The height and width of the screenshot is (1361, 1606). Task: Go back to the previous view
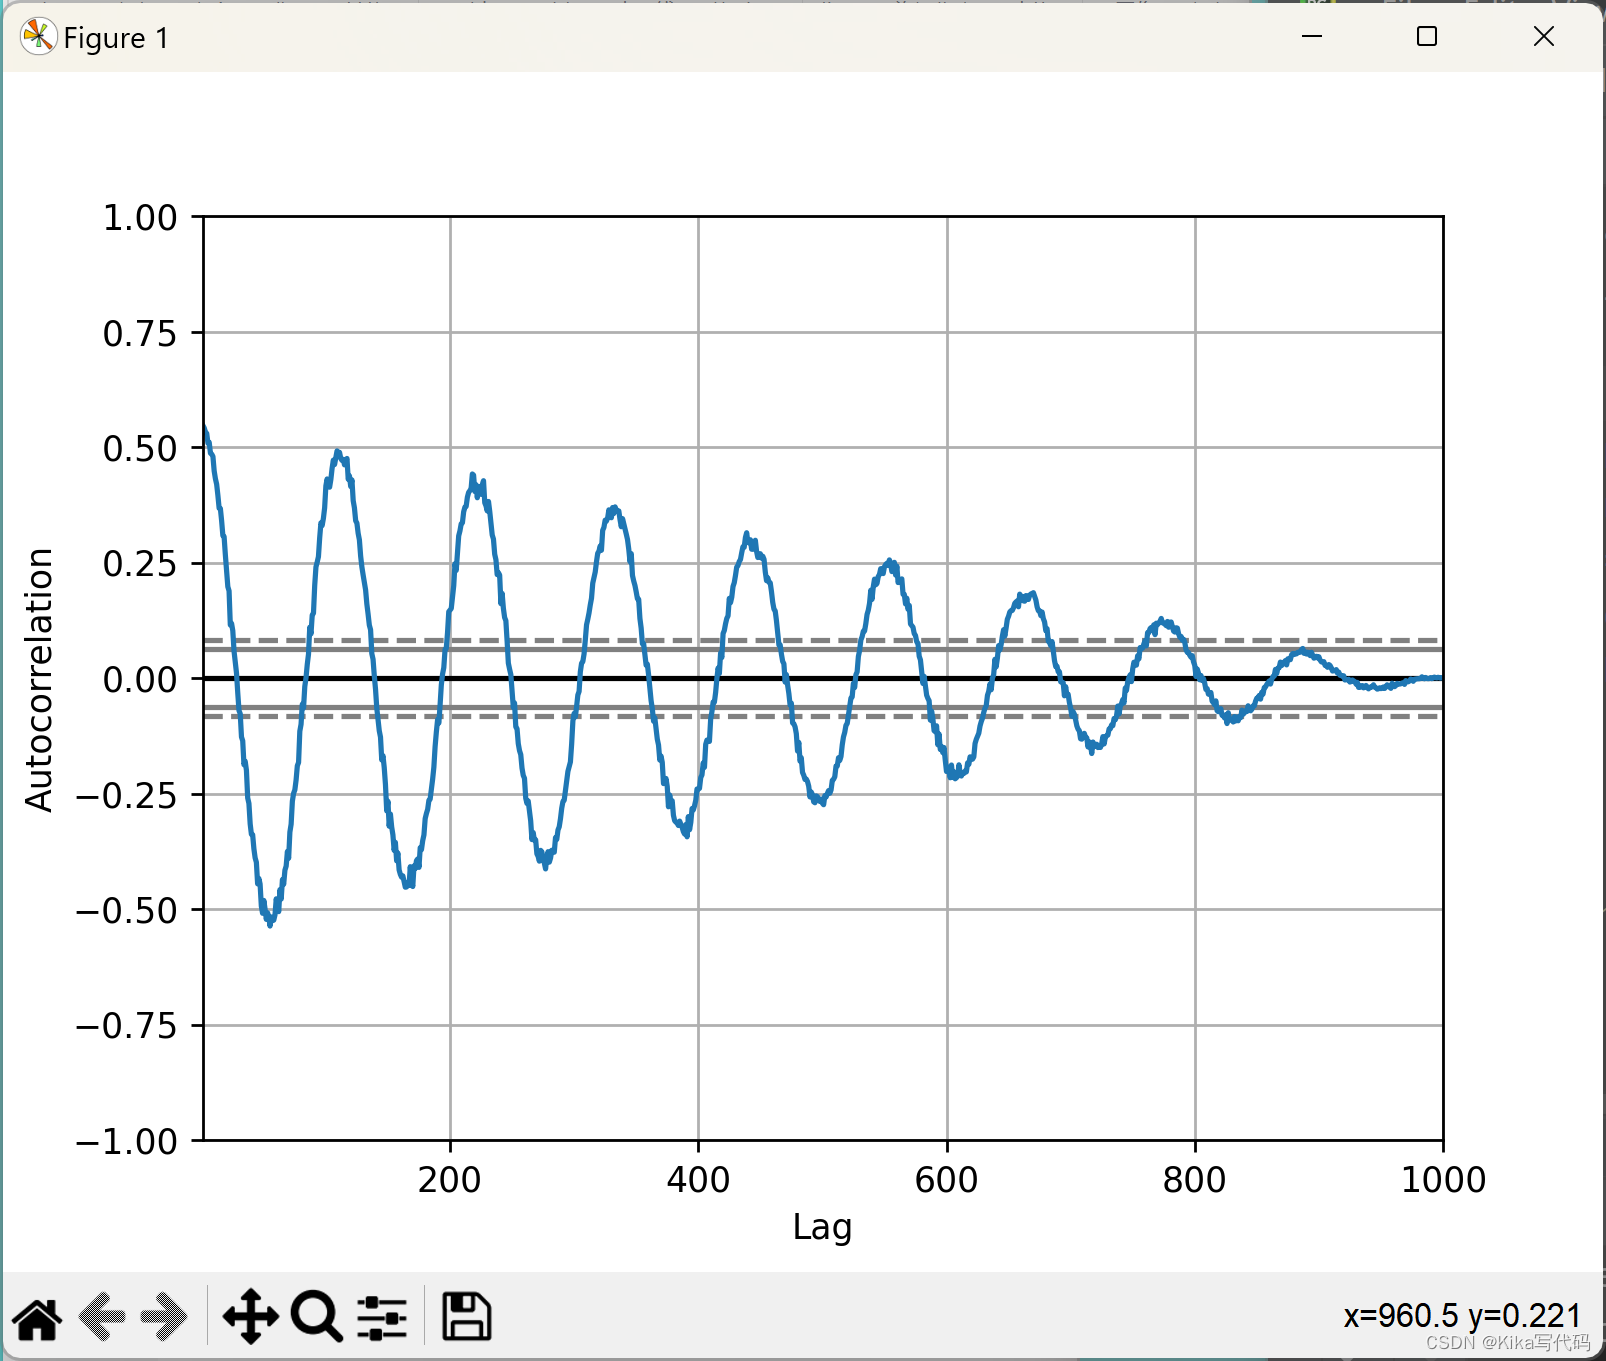tap(102, 1317)
